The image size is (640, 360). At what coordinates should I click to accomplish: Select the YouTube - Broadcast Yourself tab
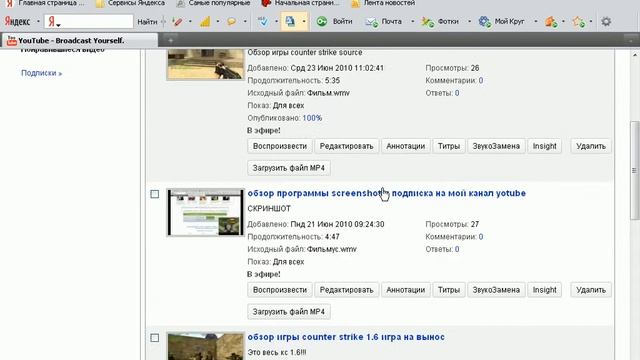pos(80,40)
